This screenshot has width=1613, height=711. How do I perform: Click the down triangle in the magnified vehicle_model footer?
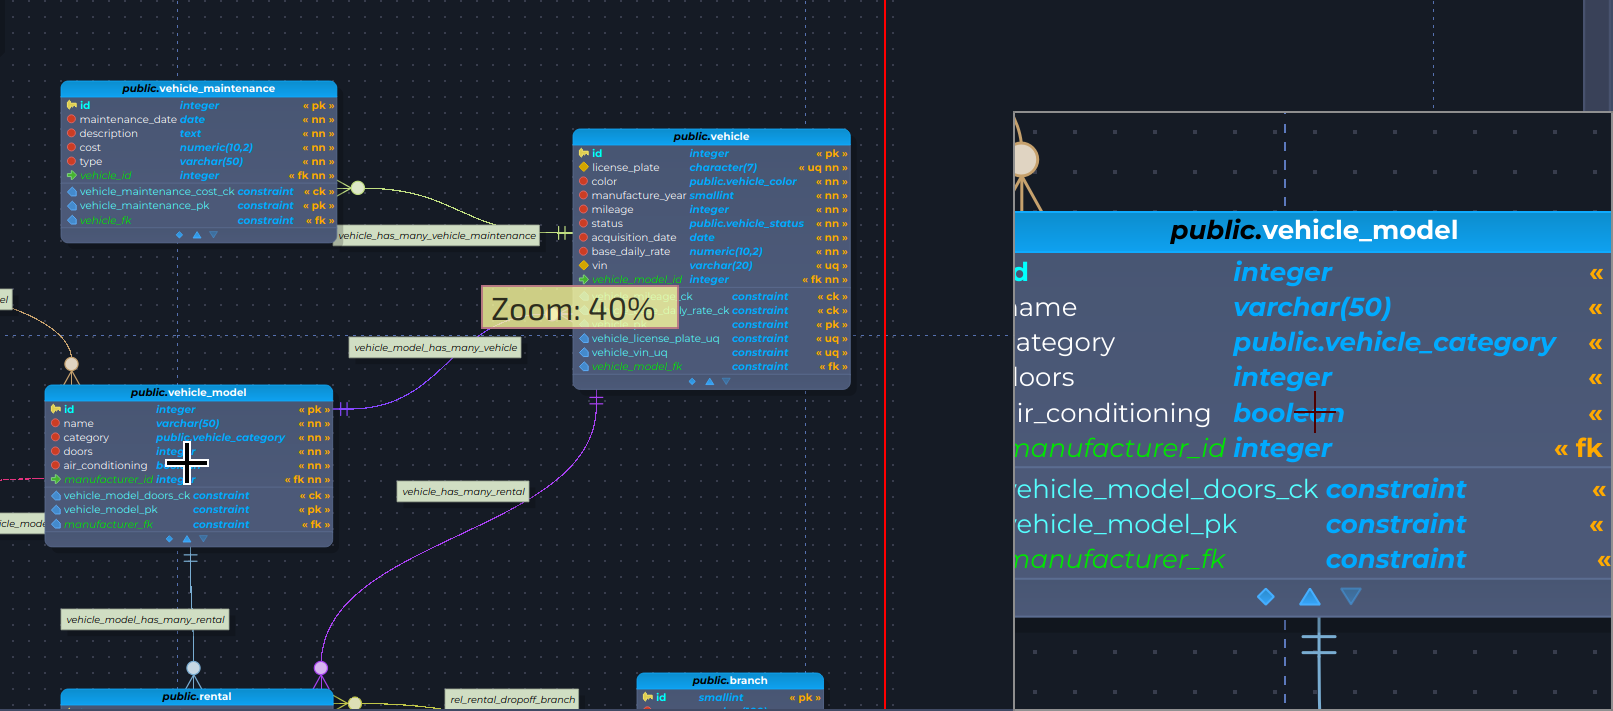pos(1351,597)
